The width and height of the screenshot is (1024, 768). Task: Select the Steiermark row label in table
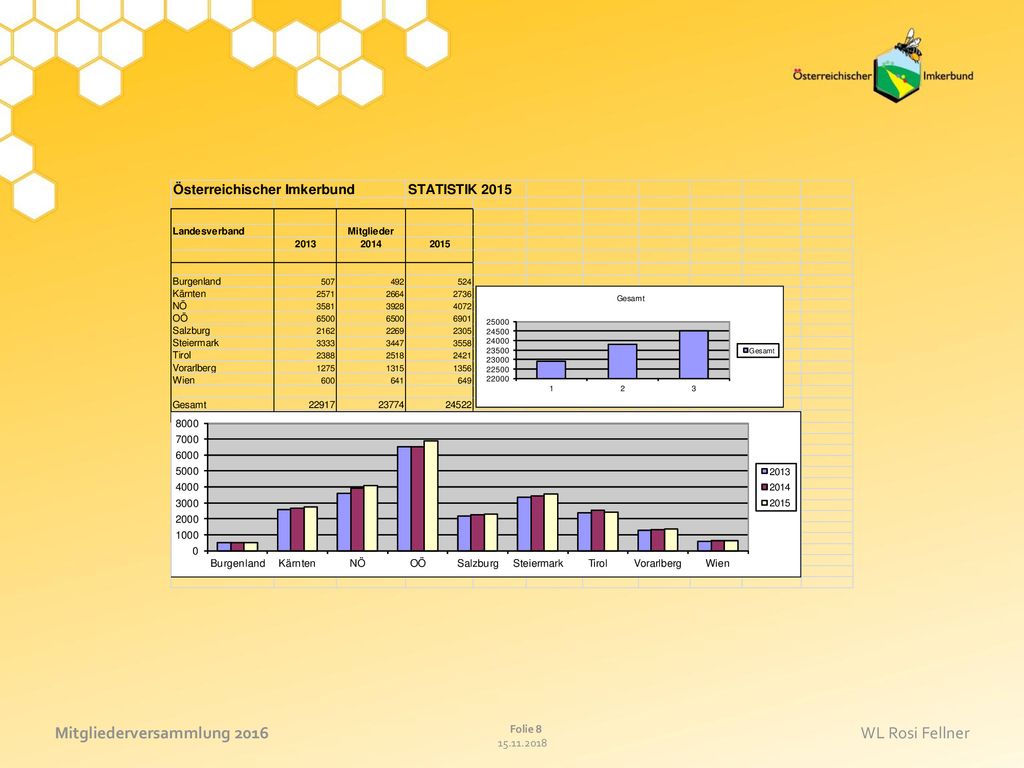(x=196, y=343)
